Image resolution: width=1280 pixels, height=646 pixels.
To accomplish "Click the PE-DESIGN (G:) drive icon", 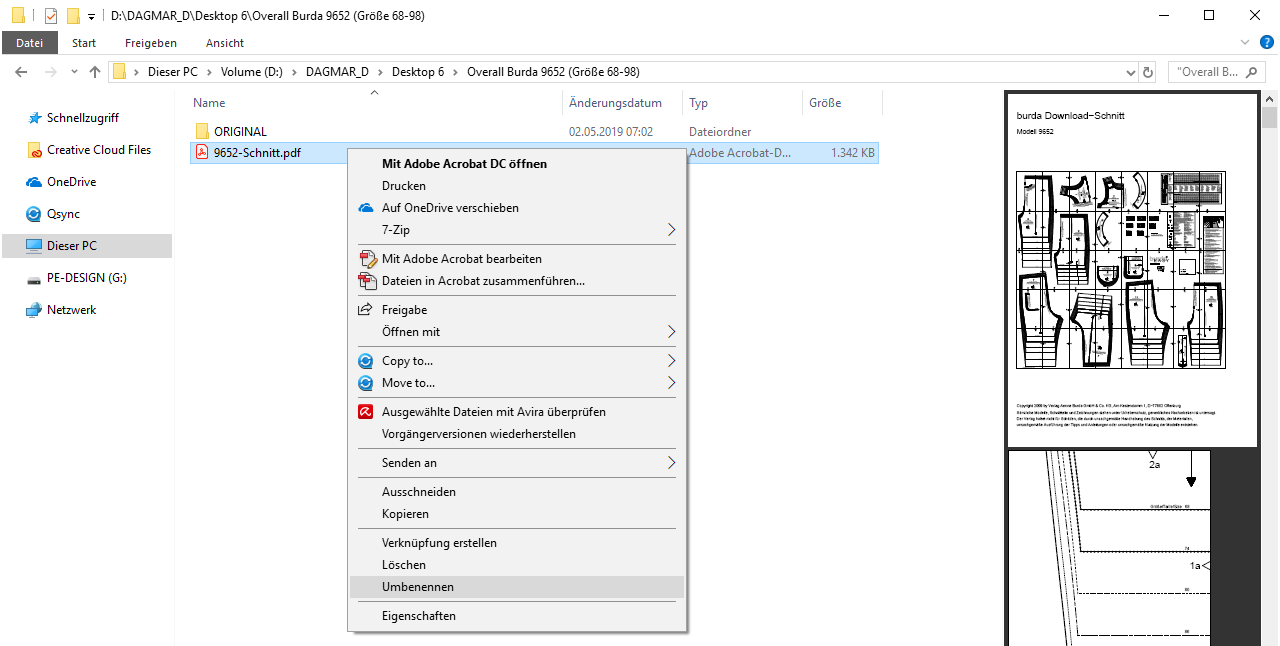I will [33, 278].
